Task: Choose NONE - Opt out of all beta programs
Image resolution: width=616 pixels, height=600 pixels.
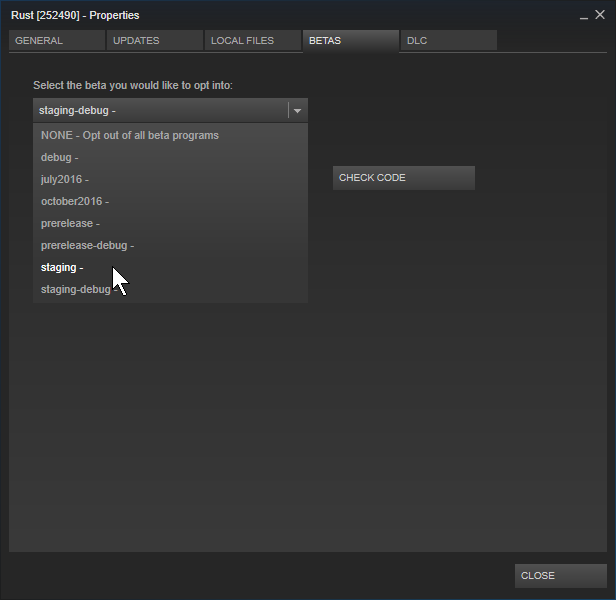Action: pyautogui.click(x=170, y=136)
